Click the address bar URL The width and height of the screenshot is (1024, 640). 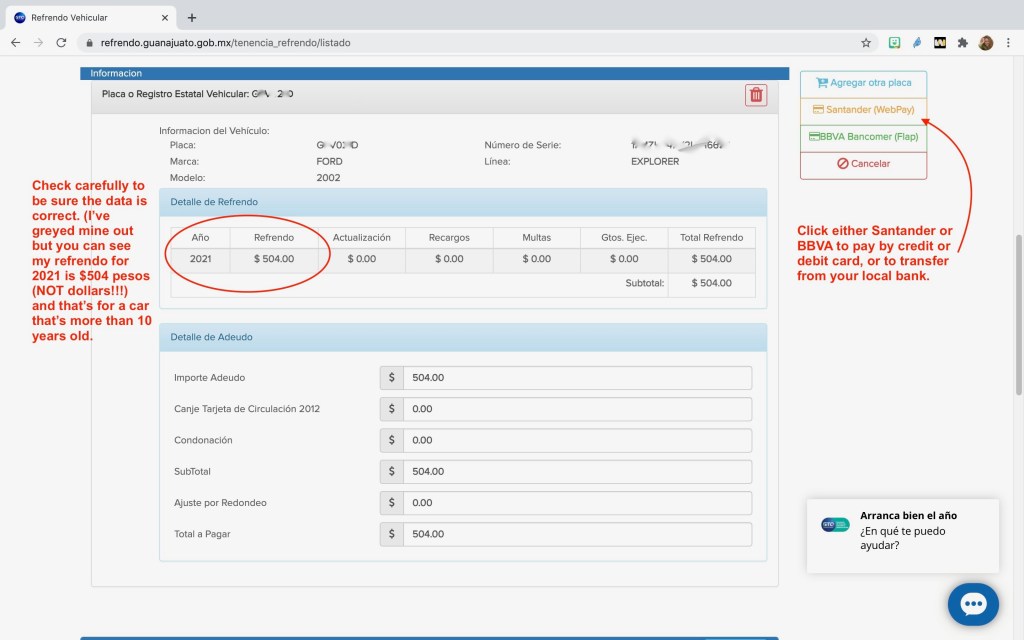[225, 43]
